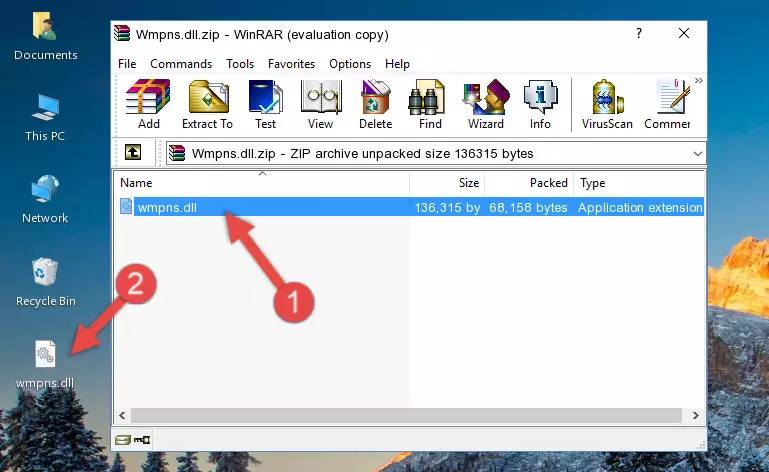Launch the Wizard tool
This screenshot has width=769, height=472.
[x=486, y=104]
